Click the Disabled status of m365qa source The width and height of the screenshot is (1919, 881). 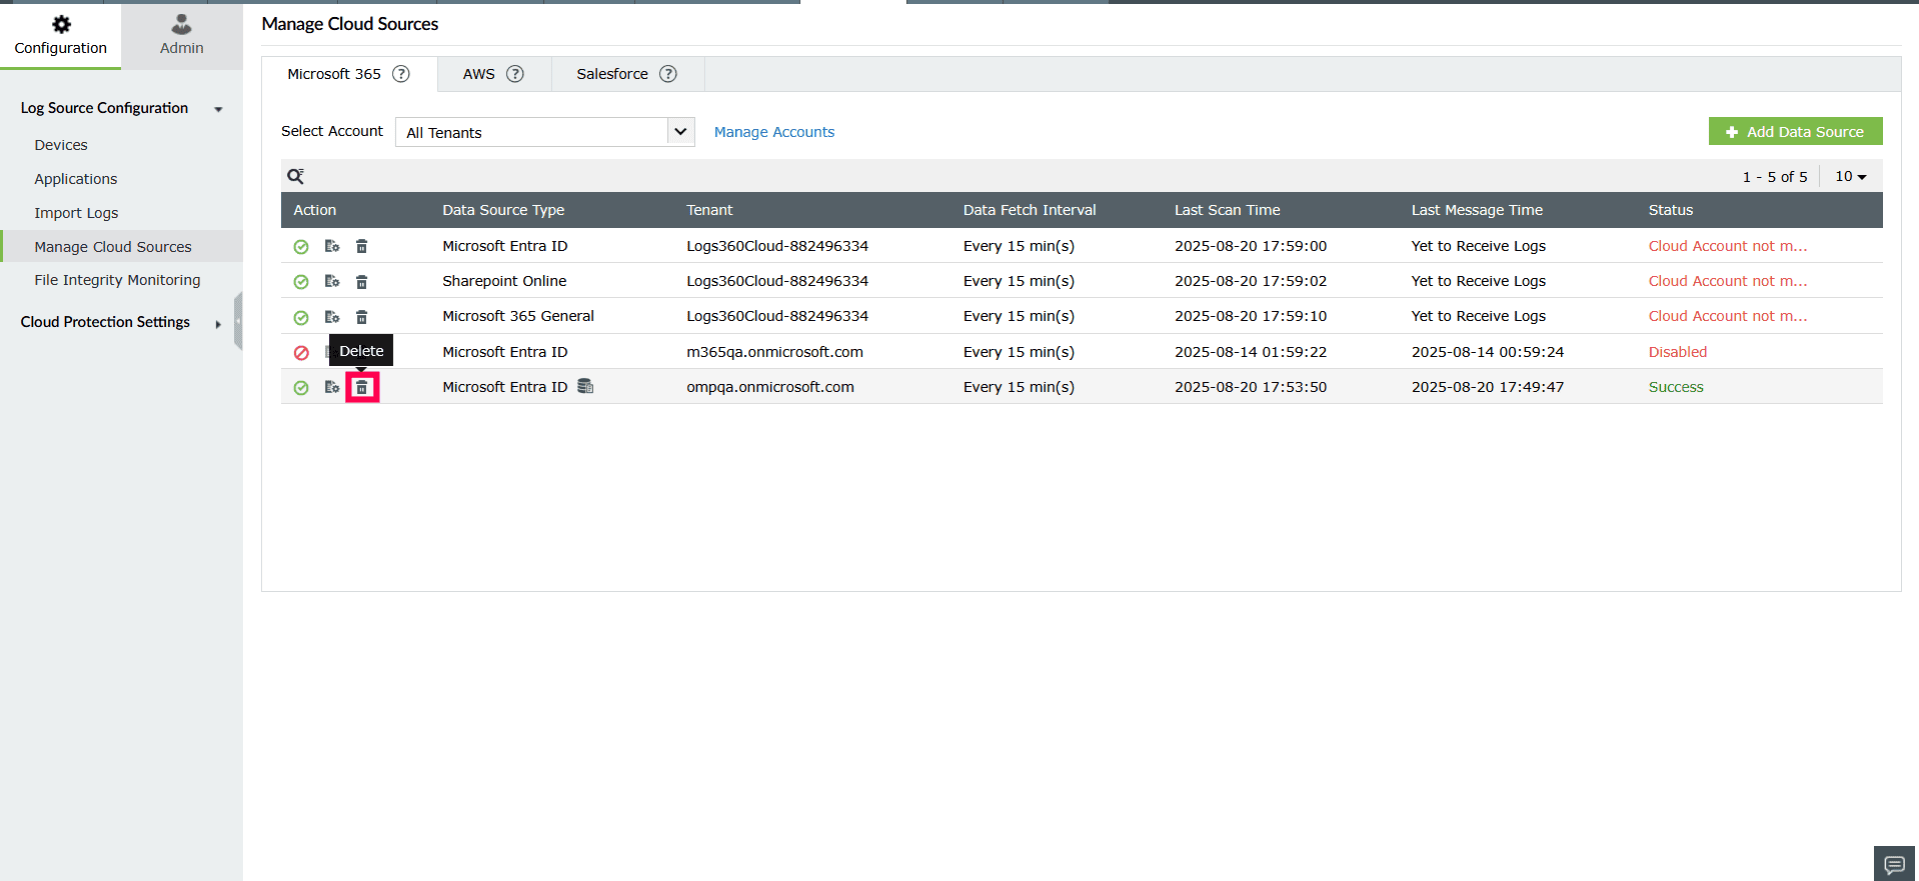click(1678, 352)
